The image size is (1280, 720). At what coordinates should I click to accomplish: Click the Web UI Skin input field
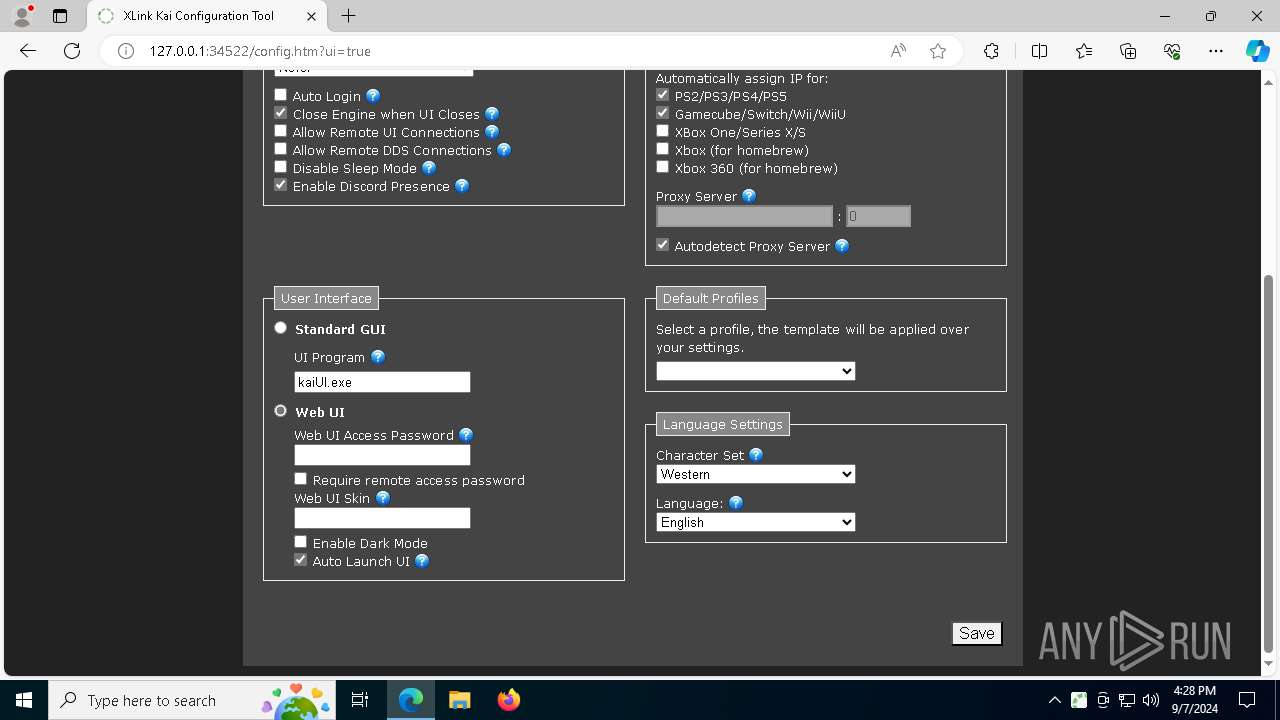(x=382, y=518)
